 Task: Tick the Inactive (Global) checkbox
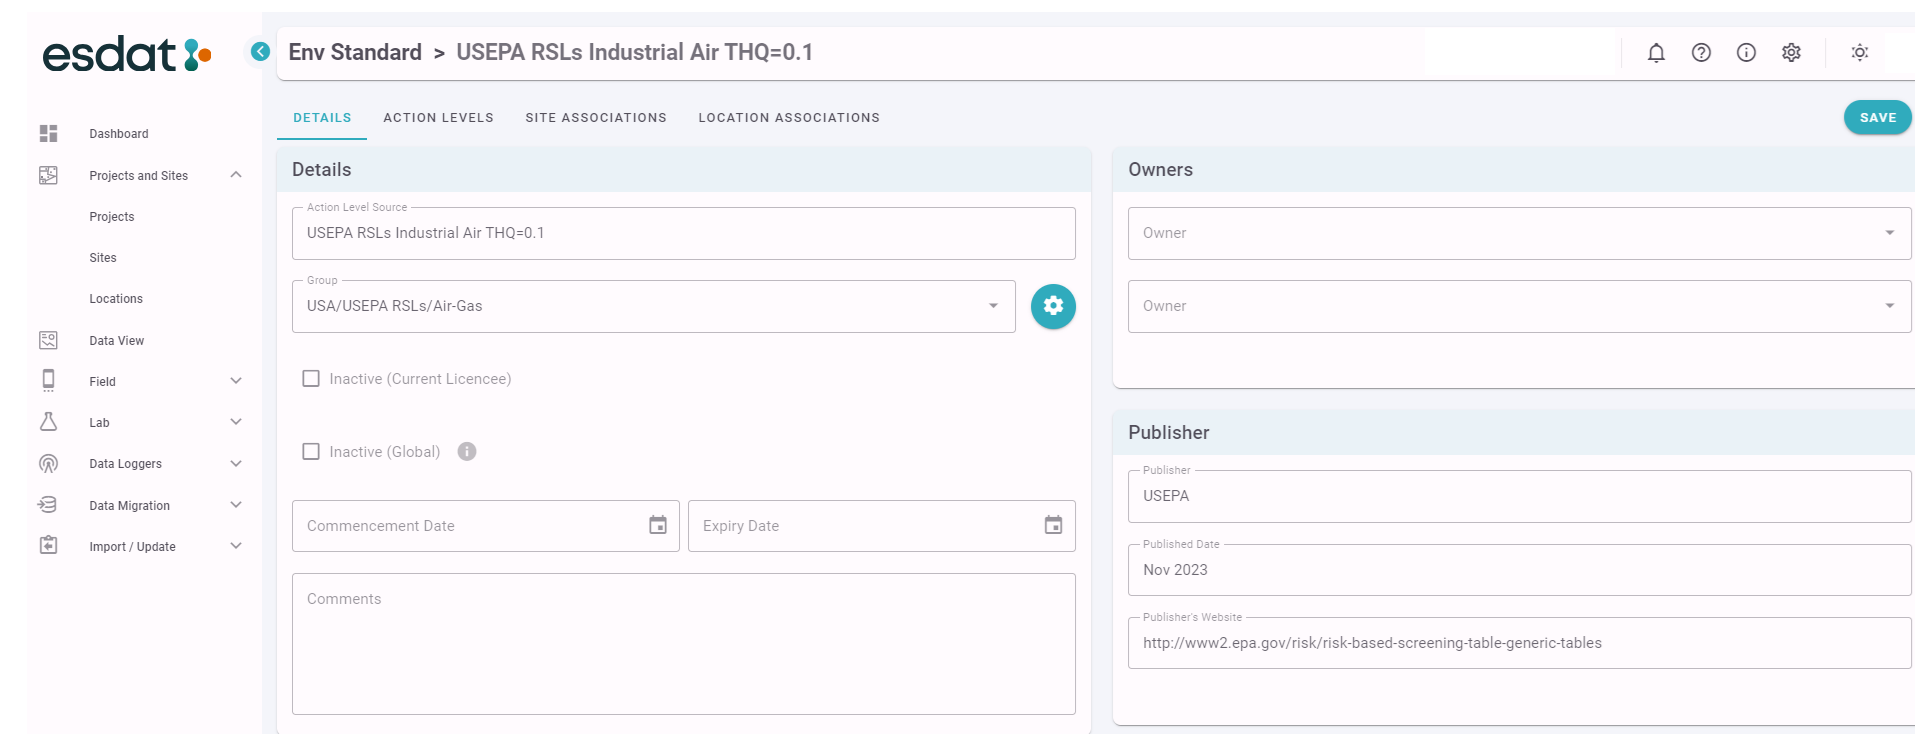(311, 452)
